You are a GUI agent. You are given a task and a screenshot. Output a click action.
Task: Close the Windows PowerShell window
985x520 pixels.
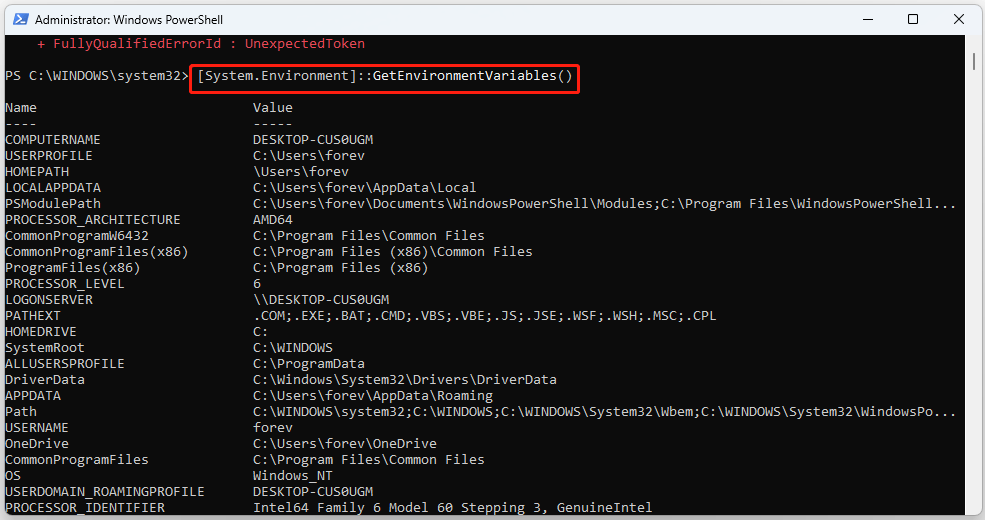[x=959, y=19]
